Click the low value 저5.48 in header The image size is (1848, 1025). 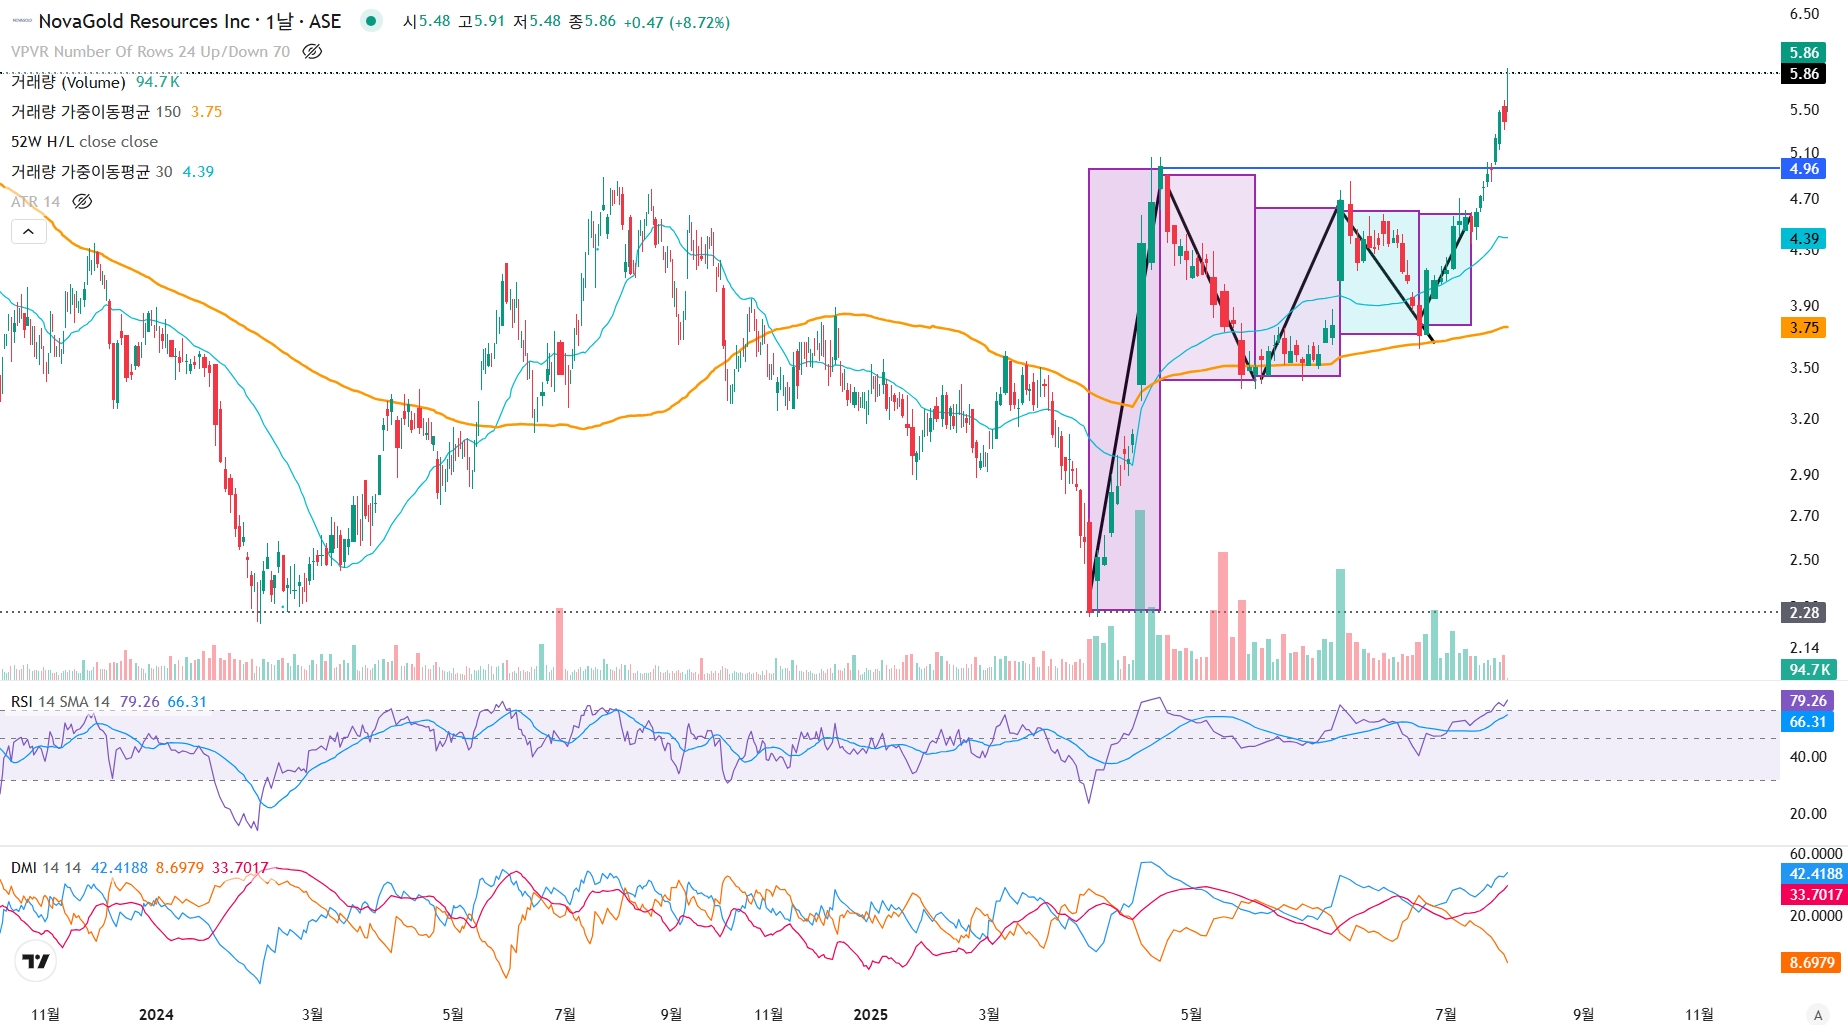(x=537, y=21)
